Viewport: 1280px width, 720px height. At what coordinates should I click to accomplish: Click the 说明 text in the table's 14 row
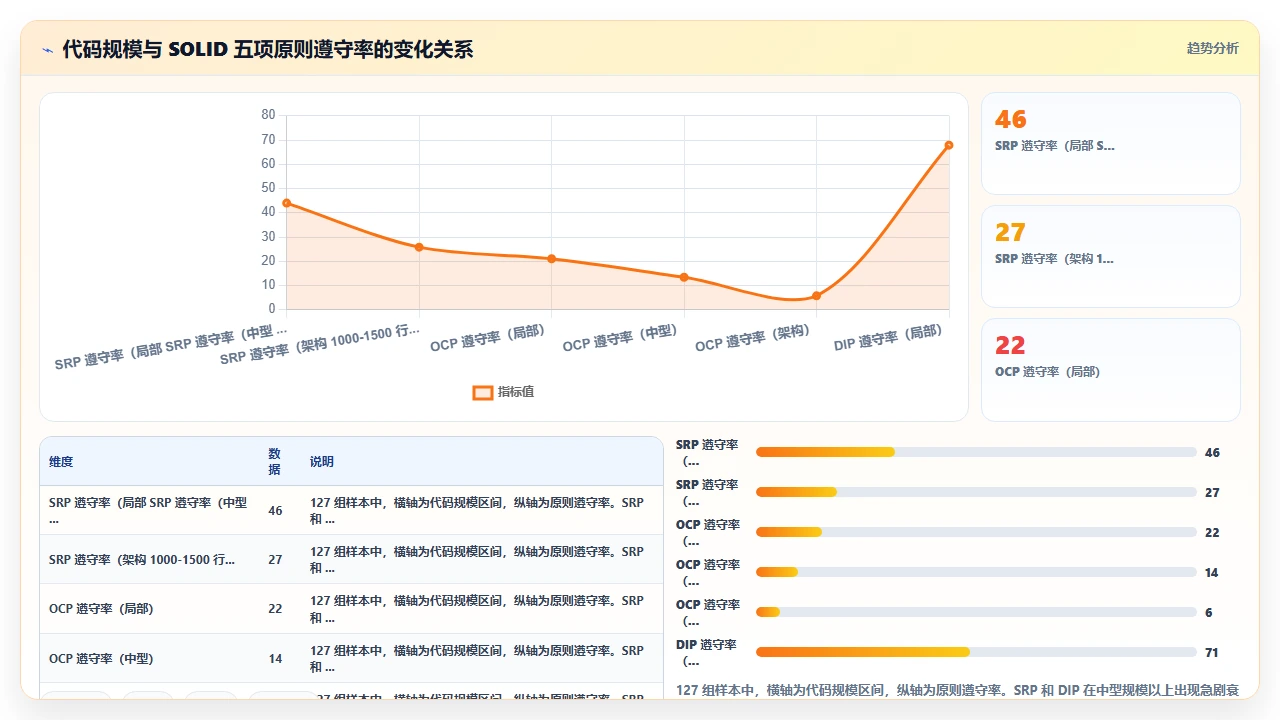478,659
